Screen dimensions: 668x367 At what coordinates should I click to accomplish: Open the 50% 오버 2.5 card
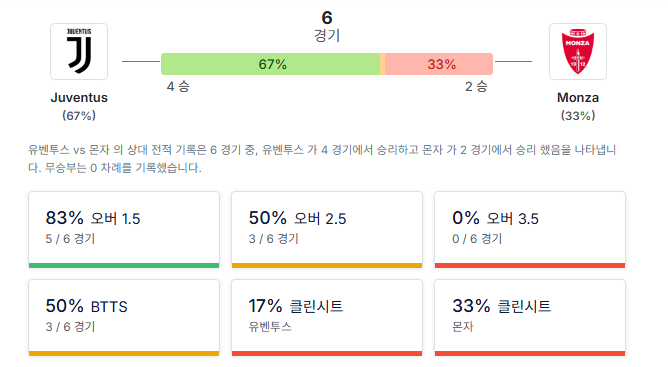point(327,230)
